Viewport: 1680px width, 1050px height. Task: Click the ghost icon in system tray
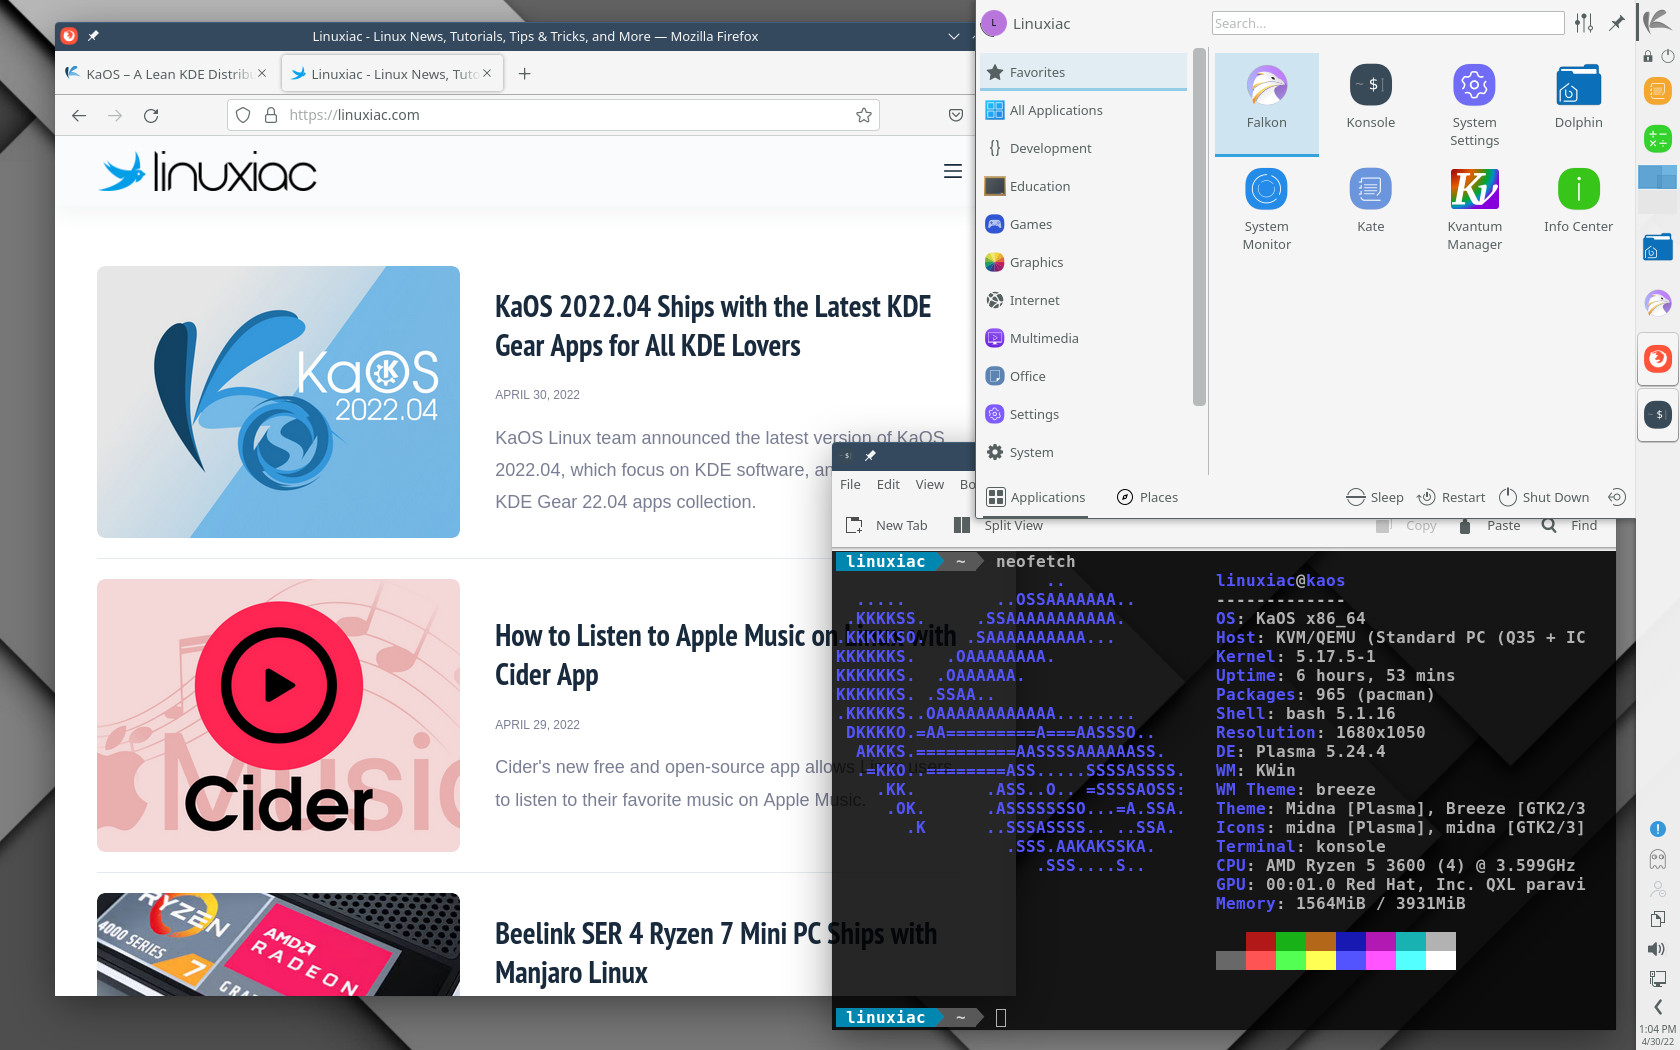tap(1657, 859)
